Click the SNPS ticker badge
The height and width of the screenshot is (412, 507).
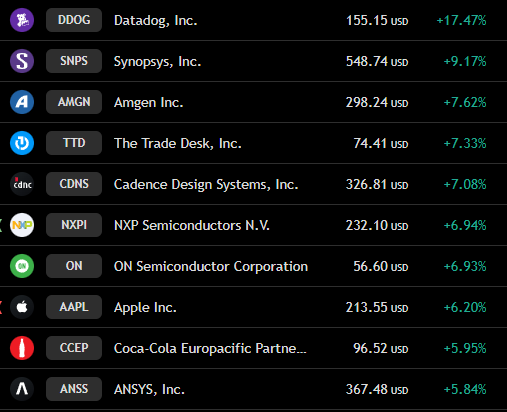[x=74, y=61]
